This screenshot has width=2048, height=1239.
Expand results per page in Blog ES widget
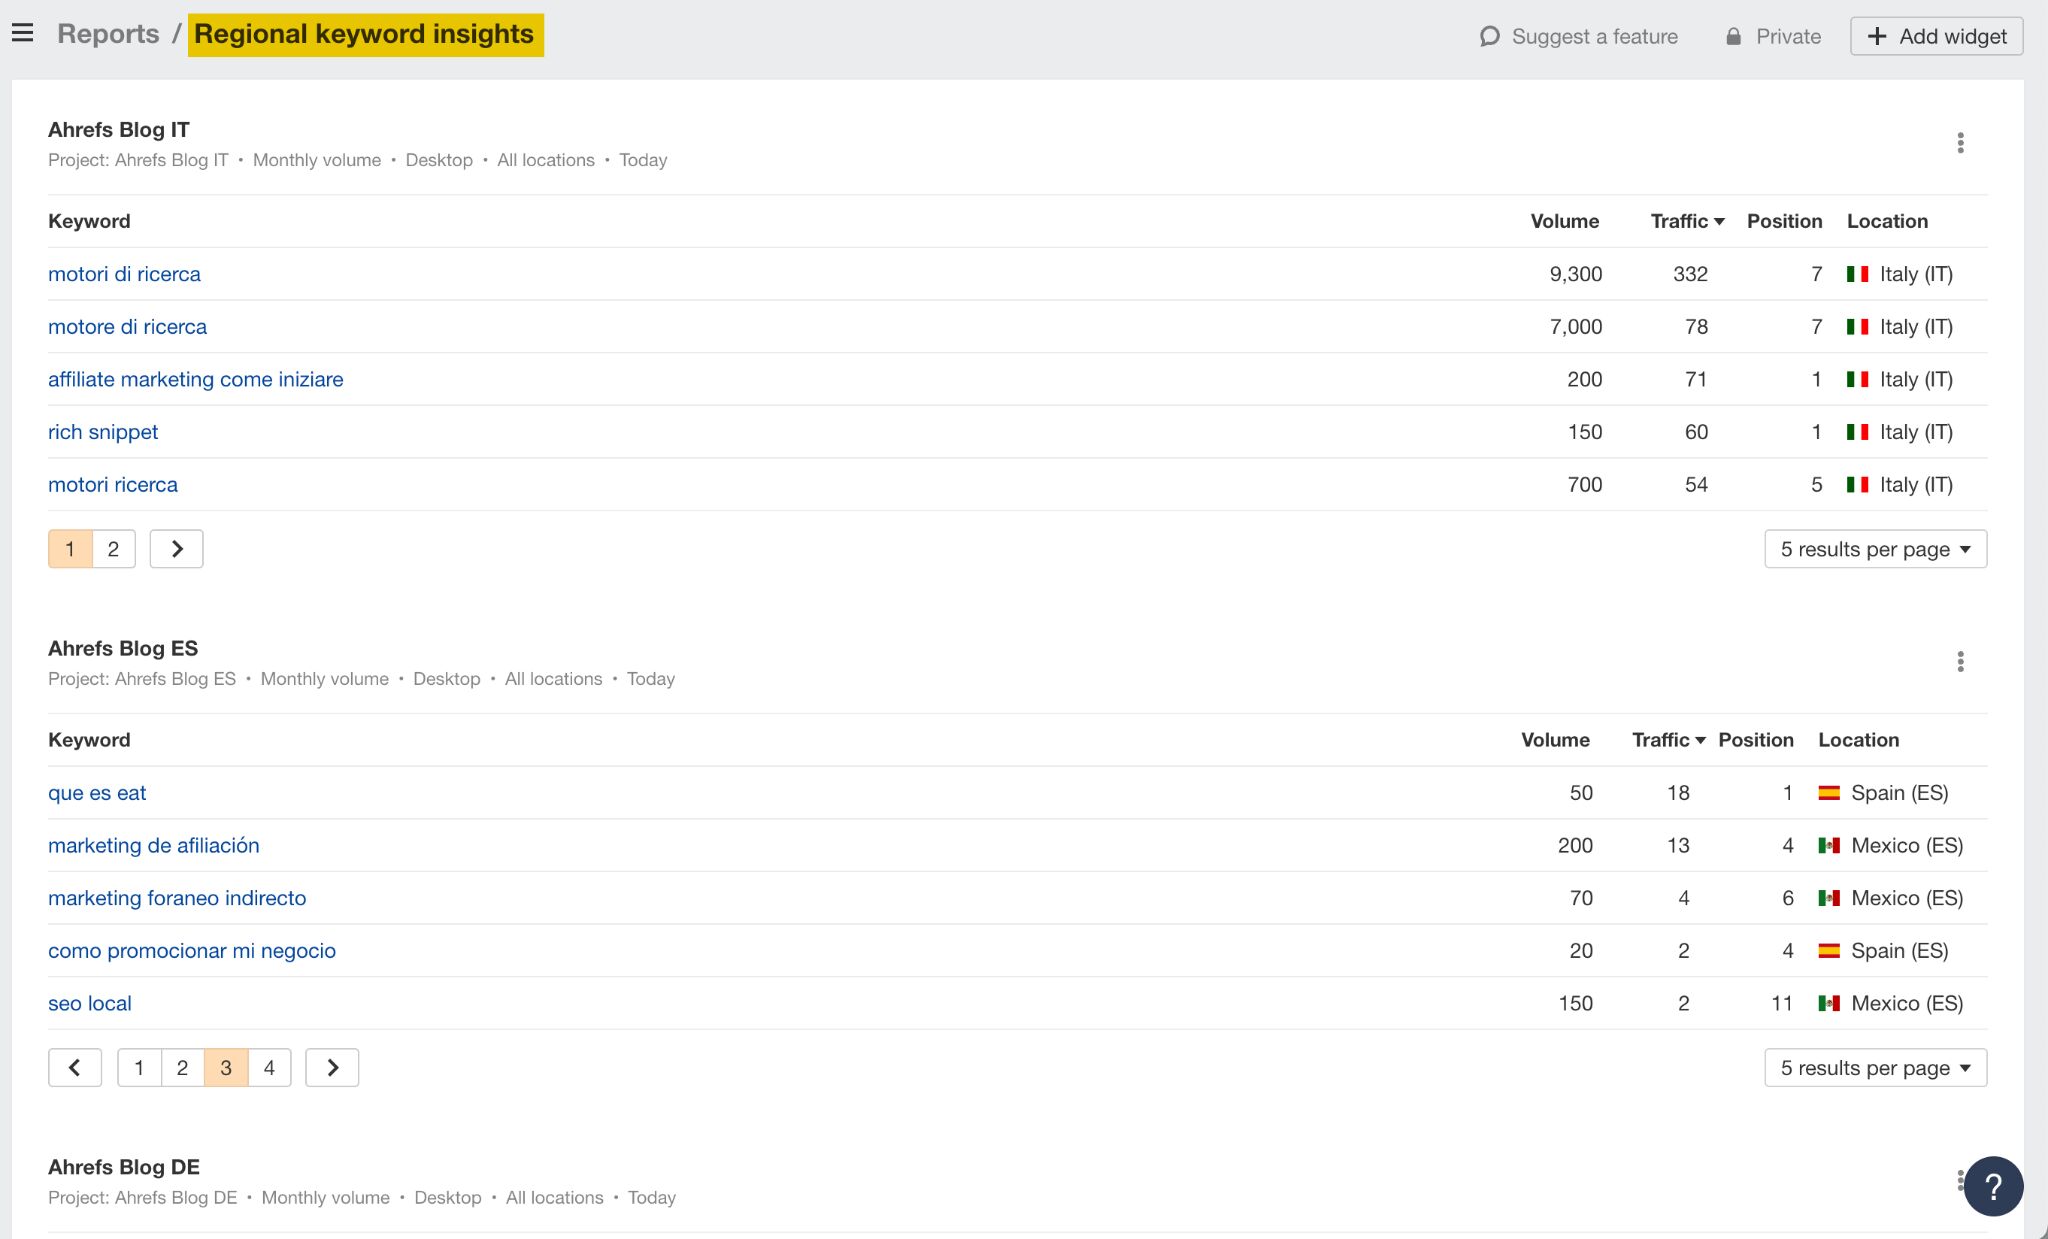click(x=1875, y=1068)
